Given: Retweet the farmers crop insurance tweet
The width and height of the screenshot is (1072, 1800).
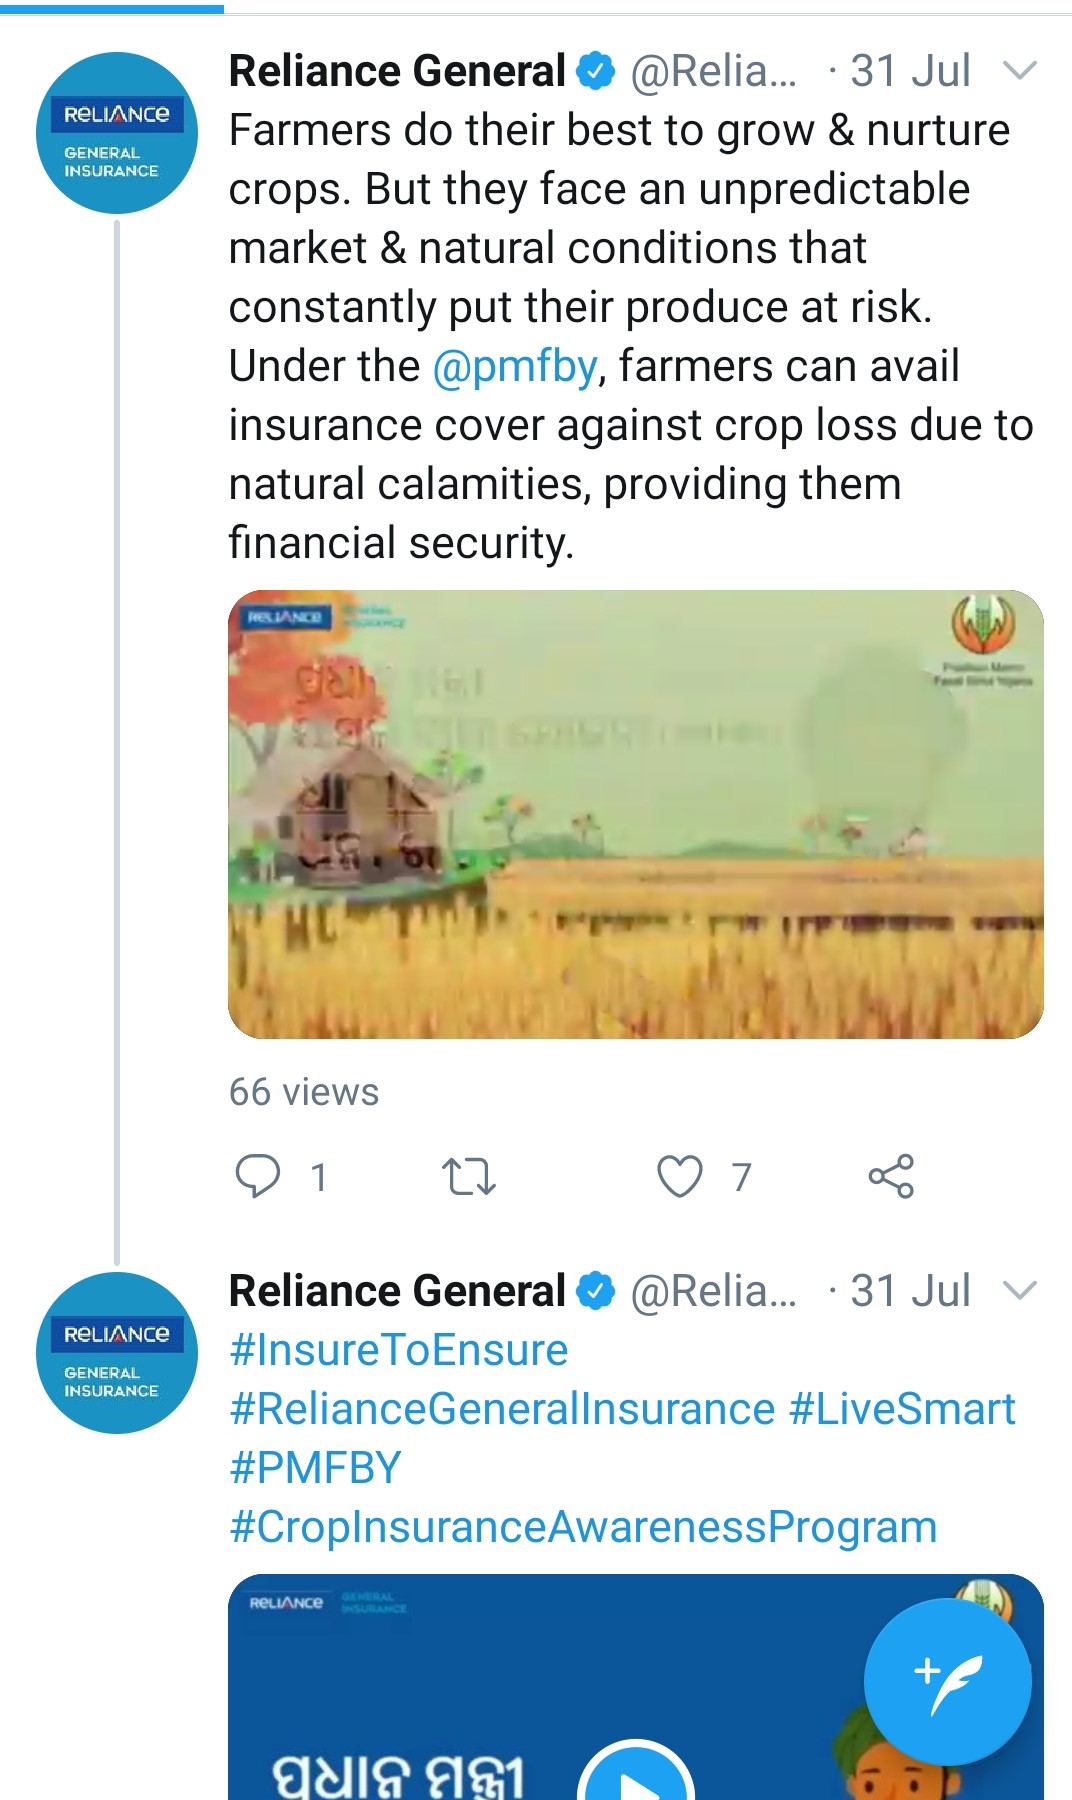Looking at the screenshot, I should [x=468, y=1176].
